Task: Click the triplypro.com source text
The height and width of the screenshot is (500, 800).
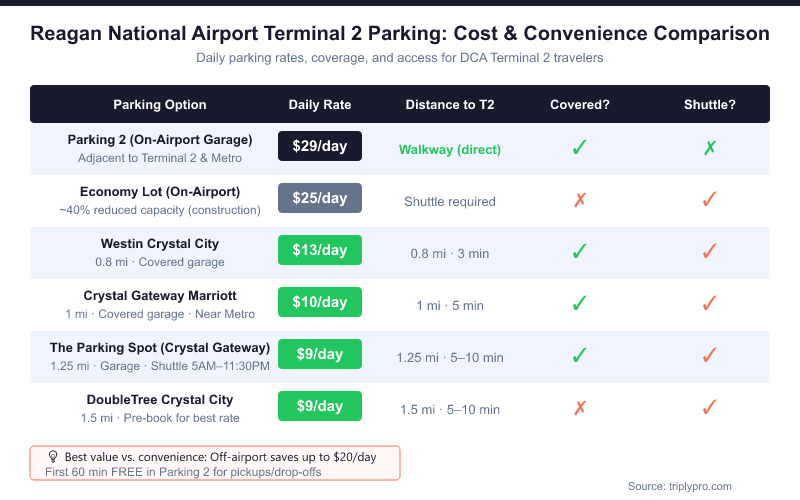Action: coord(679,486)
